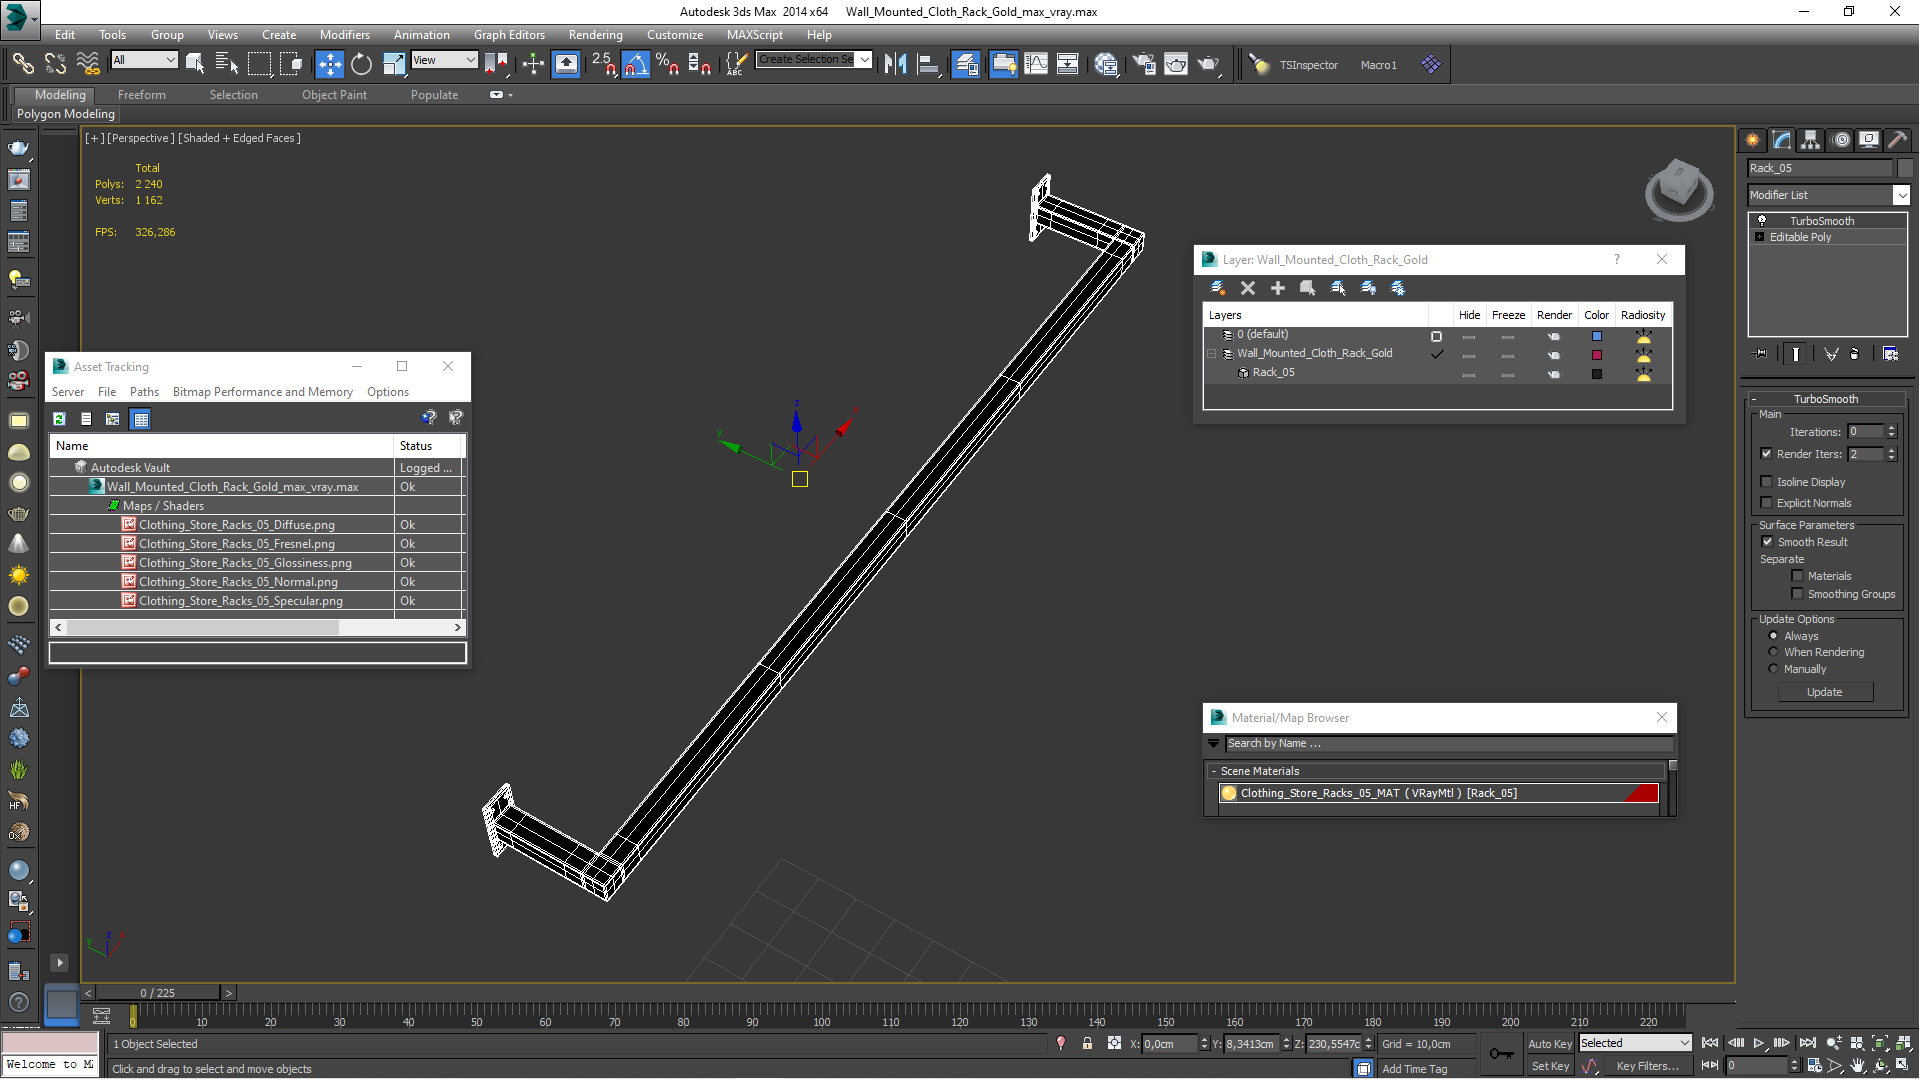The width and height of the screenshot is (1920, 1080).
Task: Click the Search by Name field
Action: [1449, 744]
